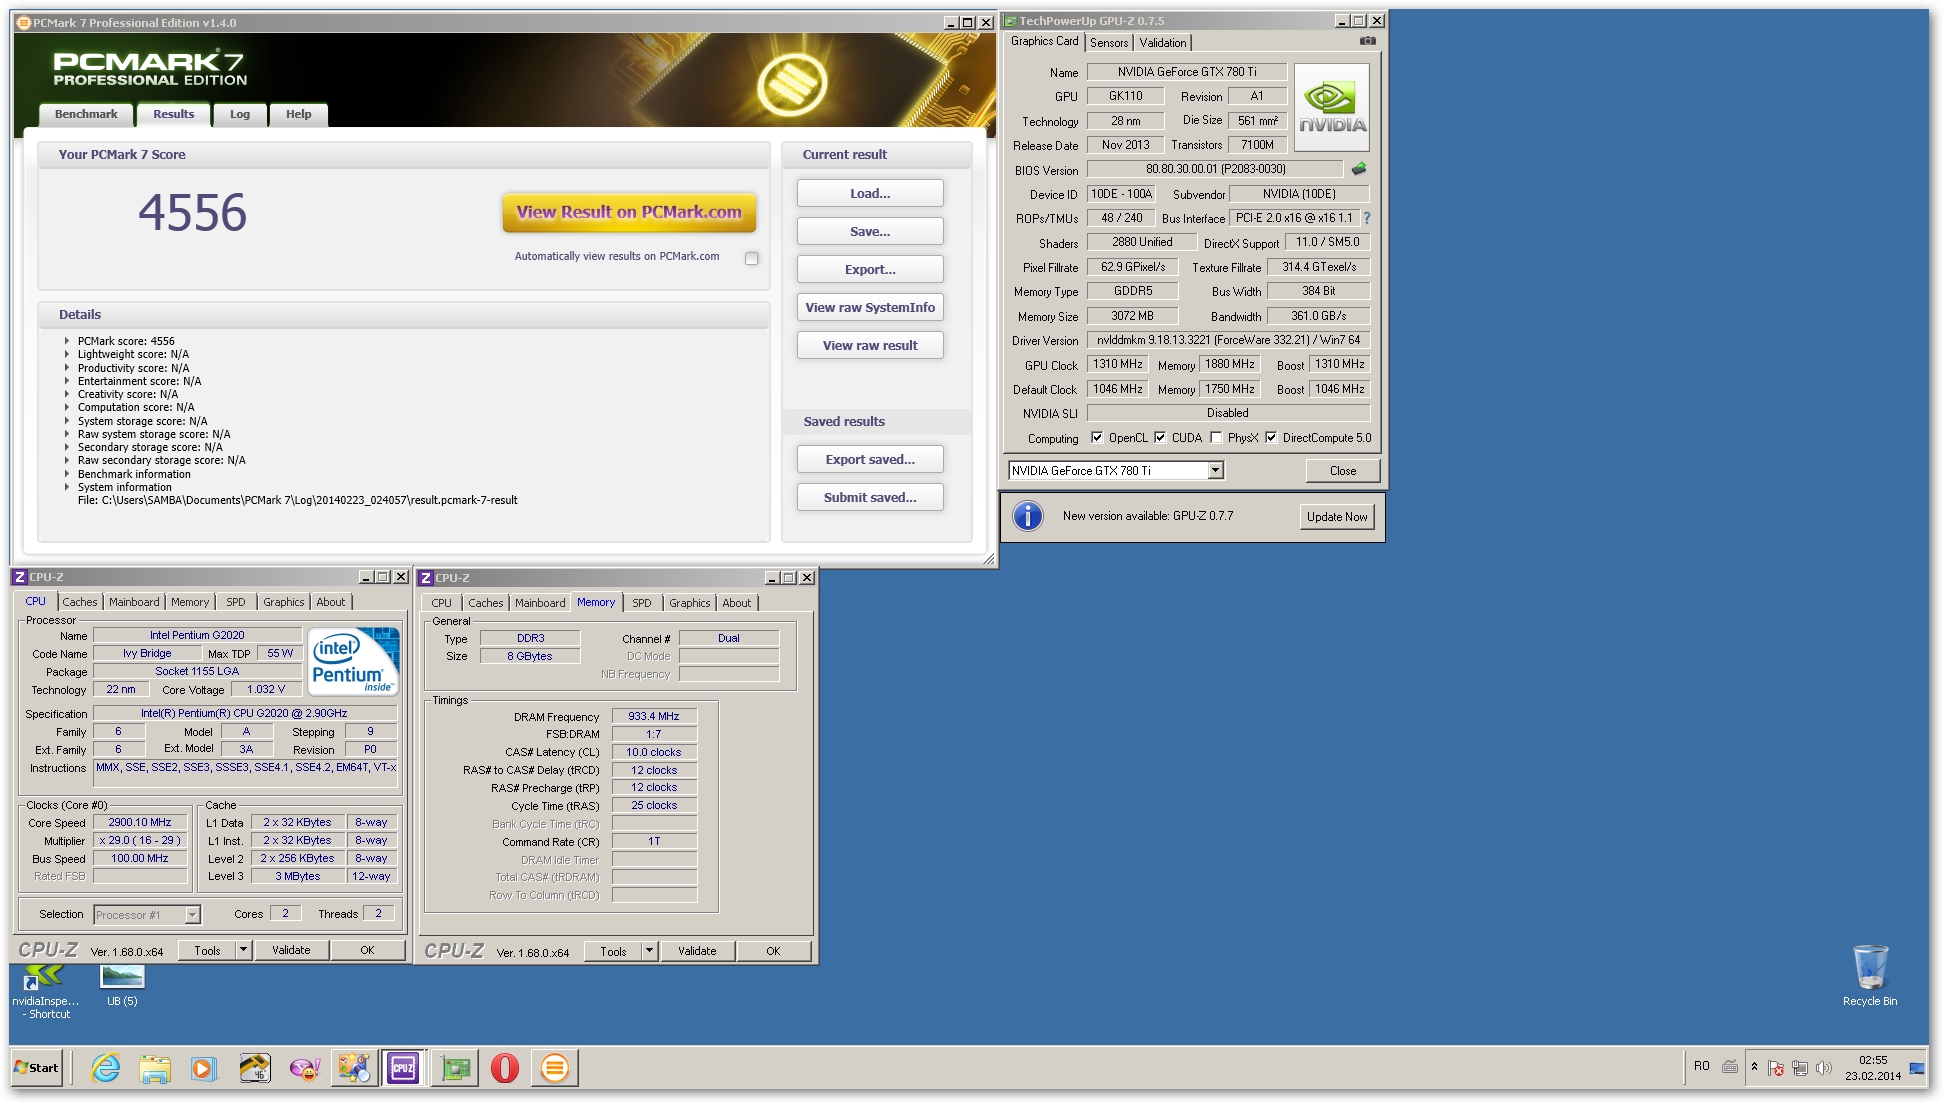Viewport: 1943px width, 1103px height.
Task: Open the GPU selection dropdown in GPU-Z
Action: pyautogui.click(x=1215, y=471)
